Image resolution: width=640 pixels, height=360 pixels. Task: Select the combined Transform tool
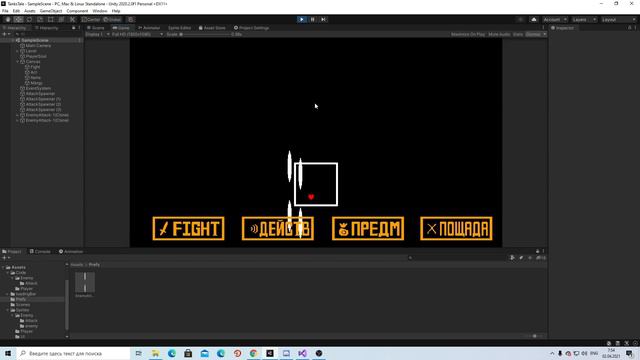(61, 20)
